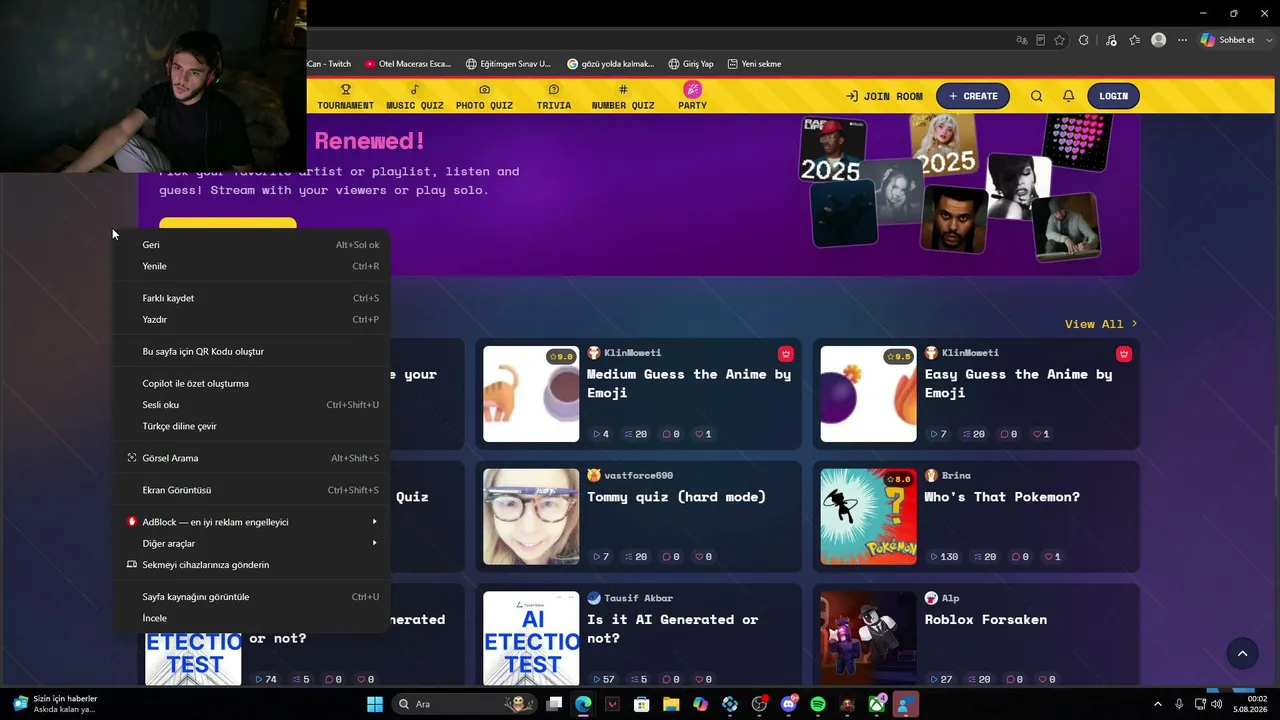1280x720 pixels.
Task: Click the Copilot icon beside Sohbet et
Action: (x=1208, y=40)
